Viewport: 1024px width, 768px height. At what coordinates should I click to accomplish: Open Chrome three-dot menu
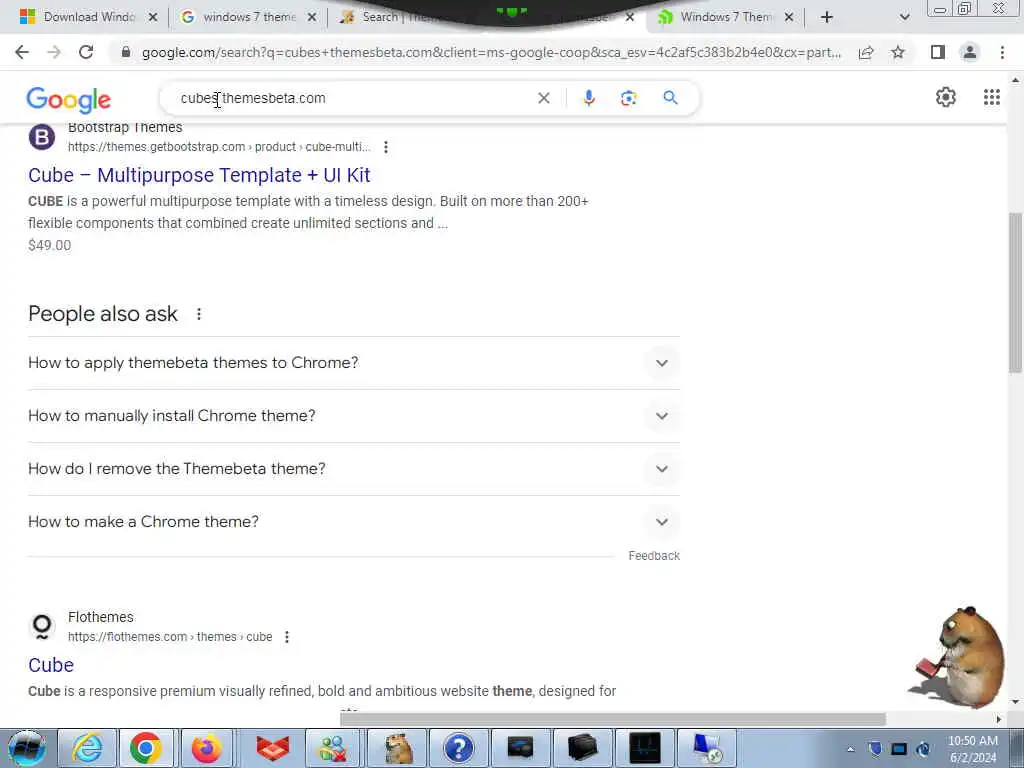click(x=1002, y=52)
